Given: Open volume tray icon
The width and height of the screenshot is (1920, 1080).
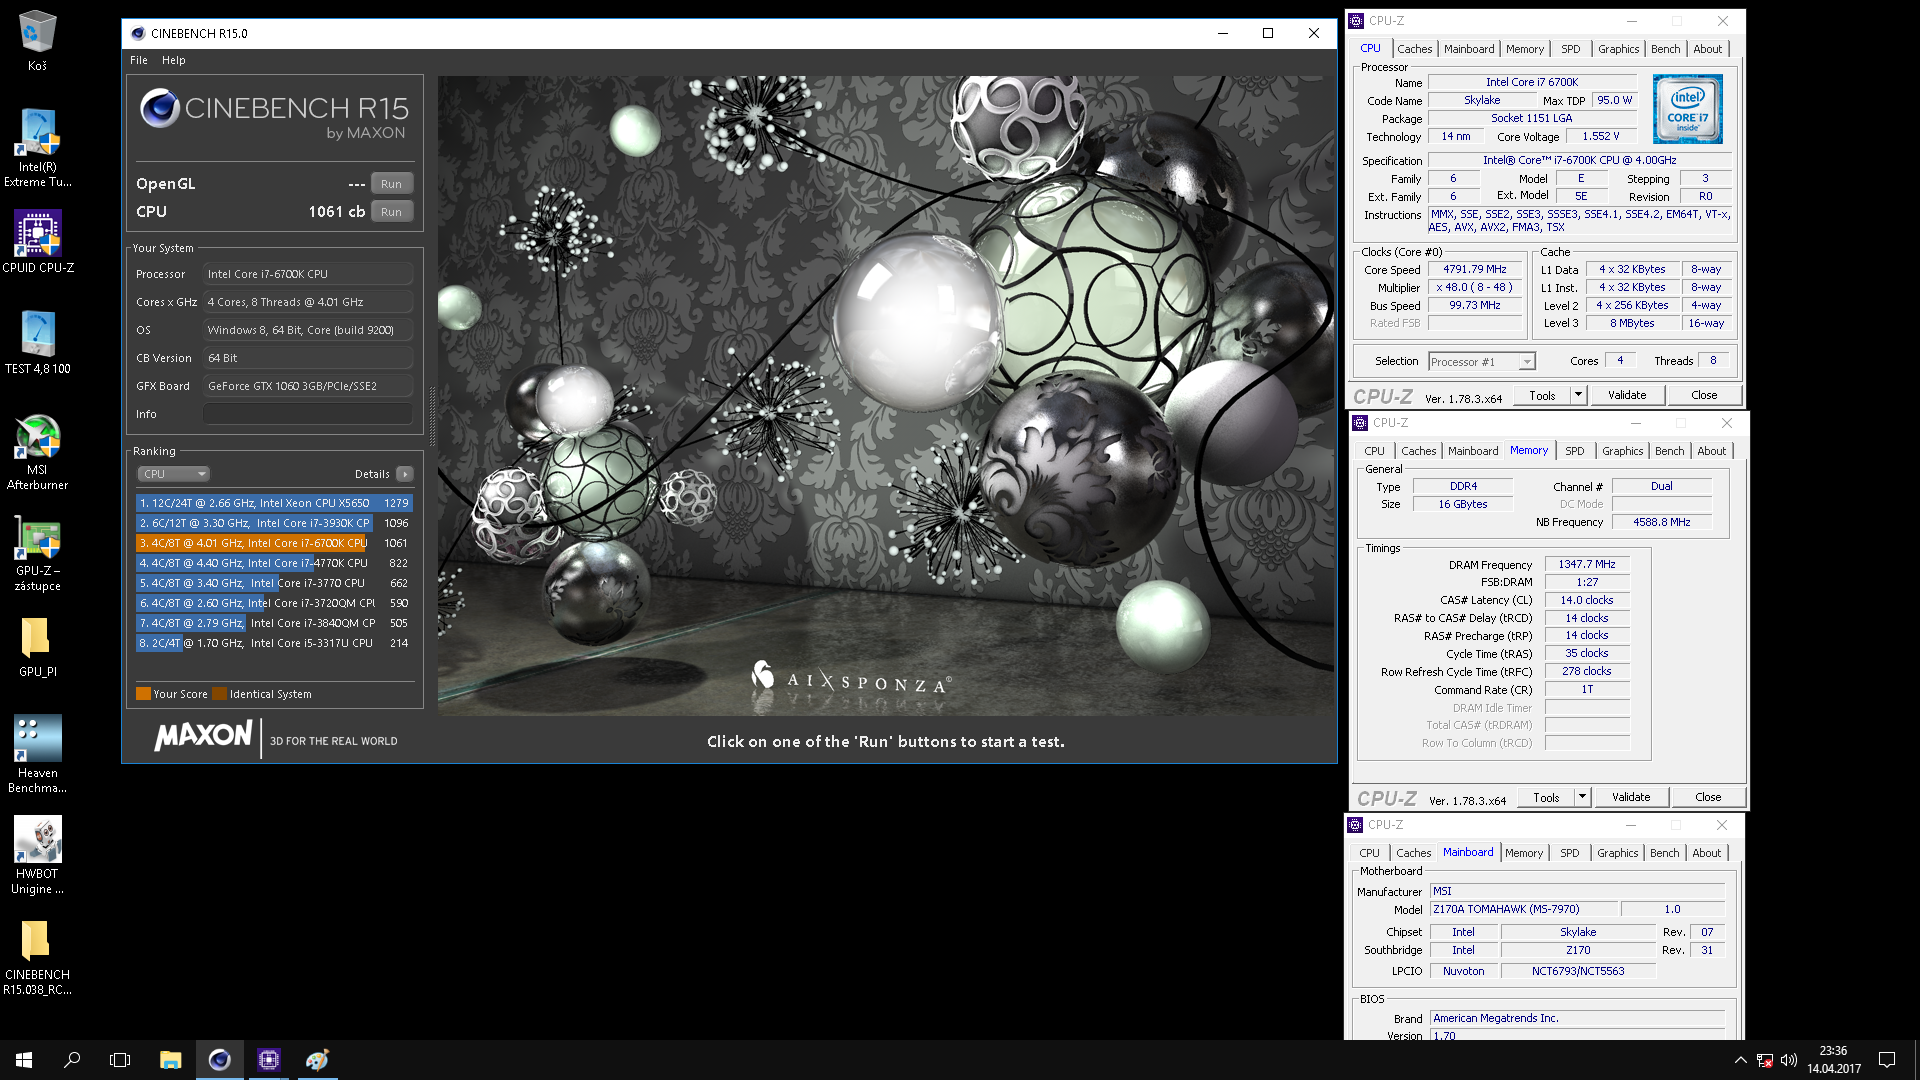Looking at the screenshot, I should 1789,1060.
